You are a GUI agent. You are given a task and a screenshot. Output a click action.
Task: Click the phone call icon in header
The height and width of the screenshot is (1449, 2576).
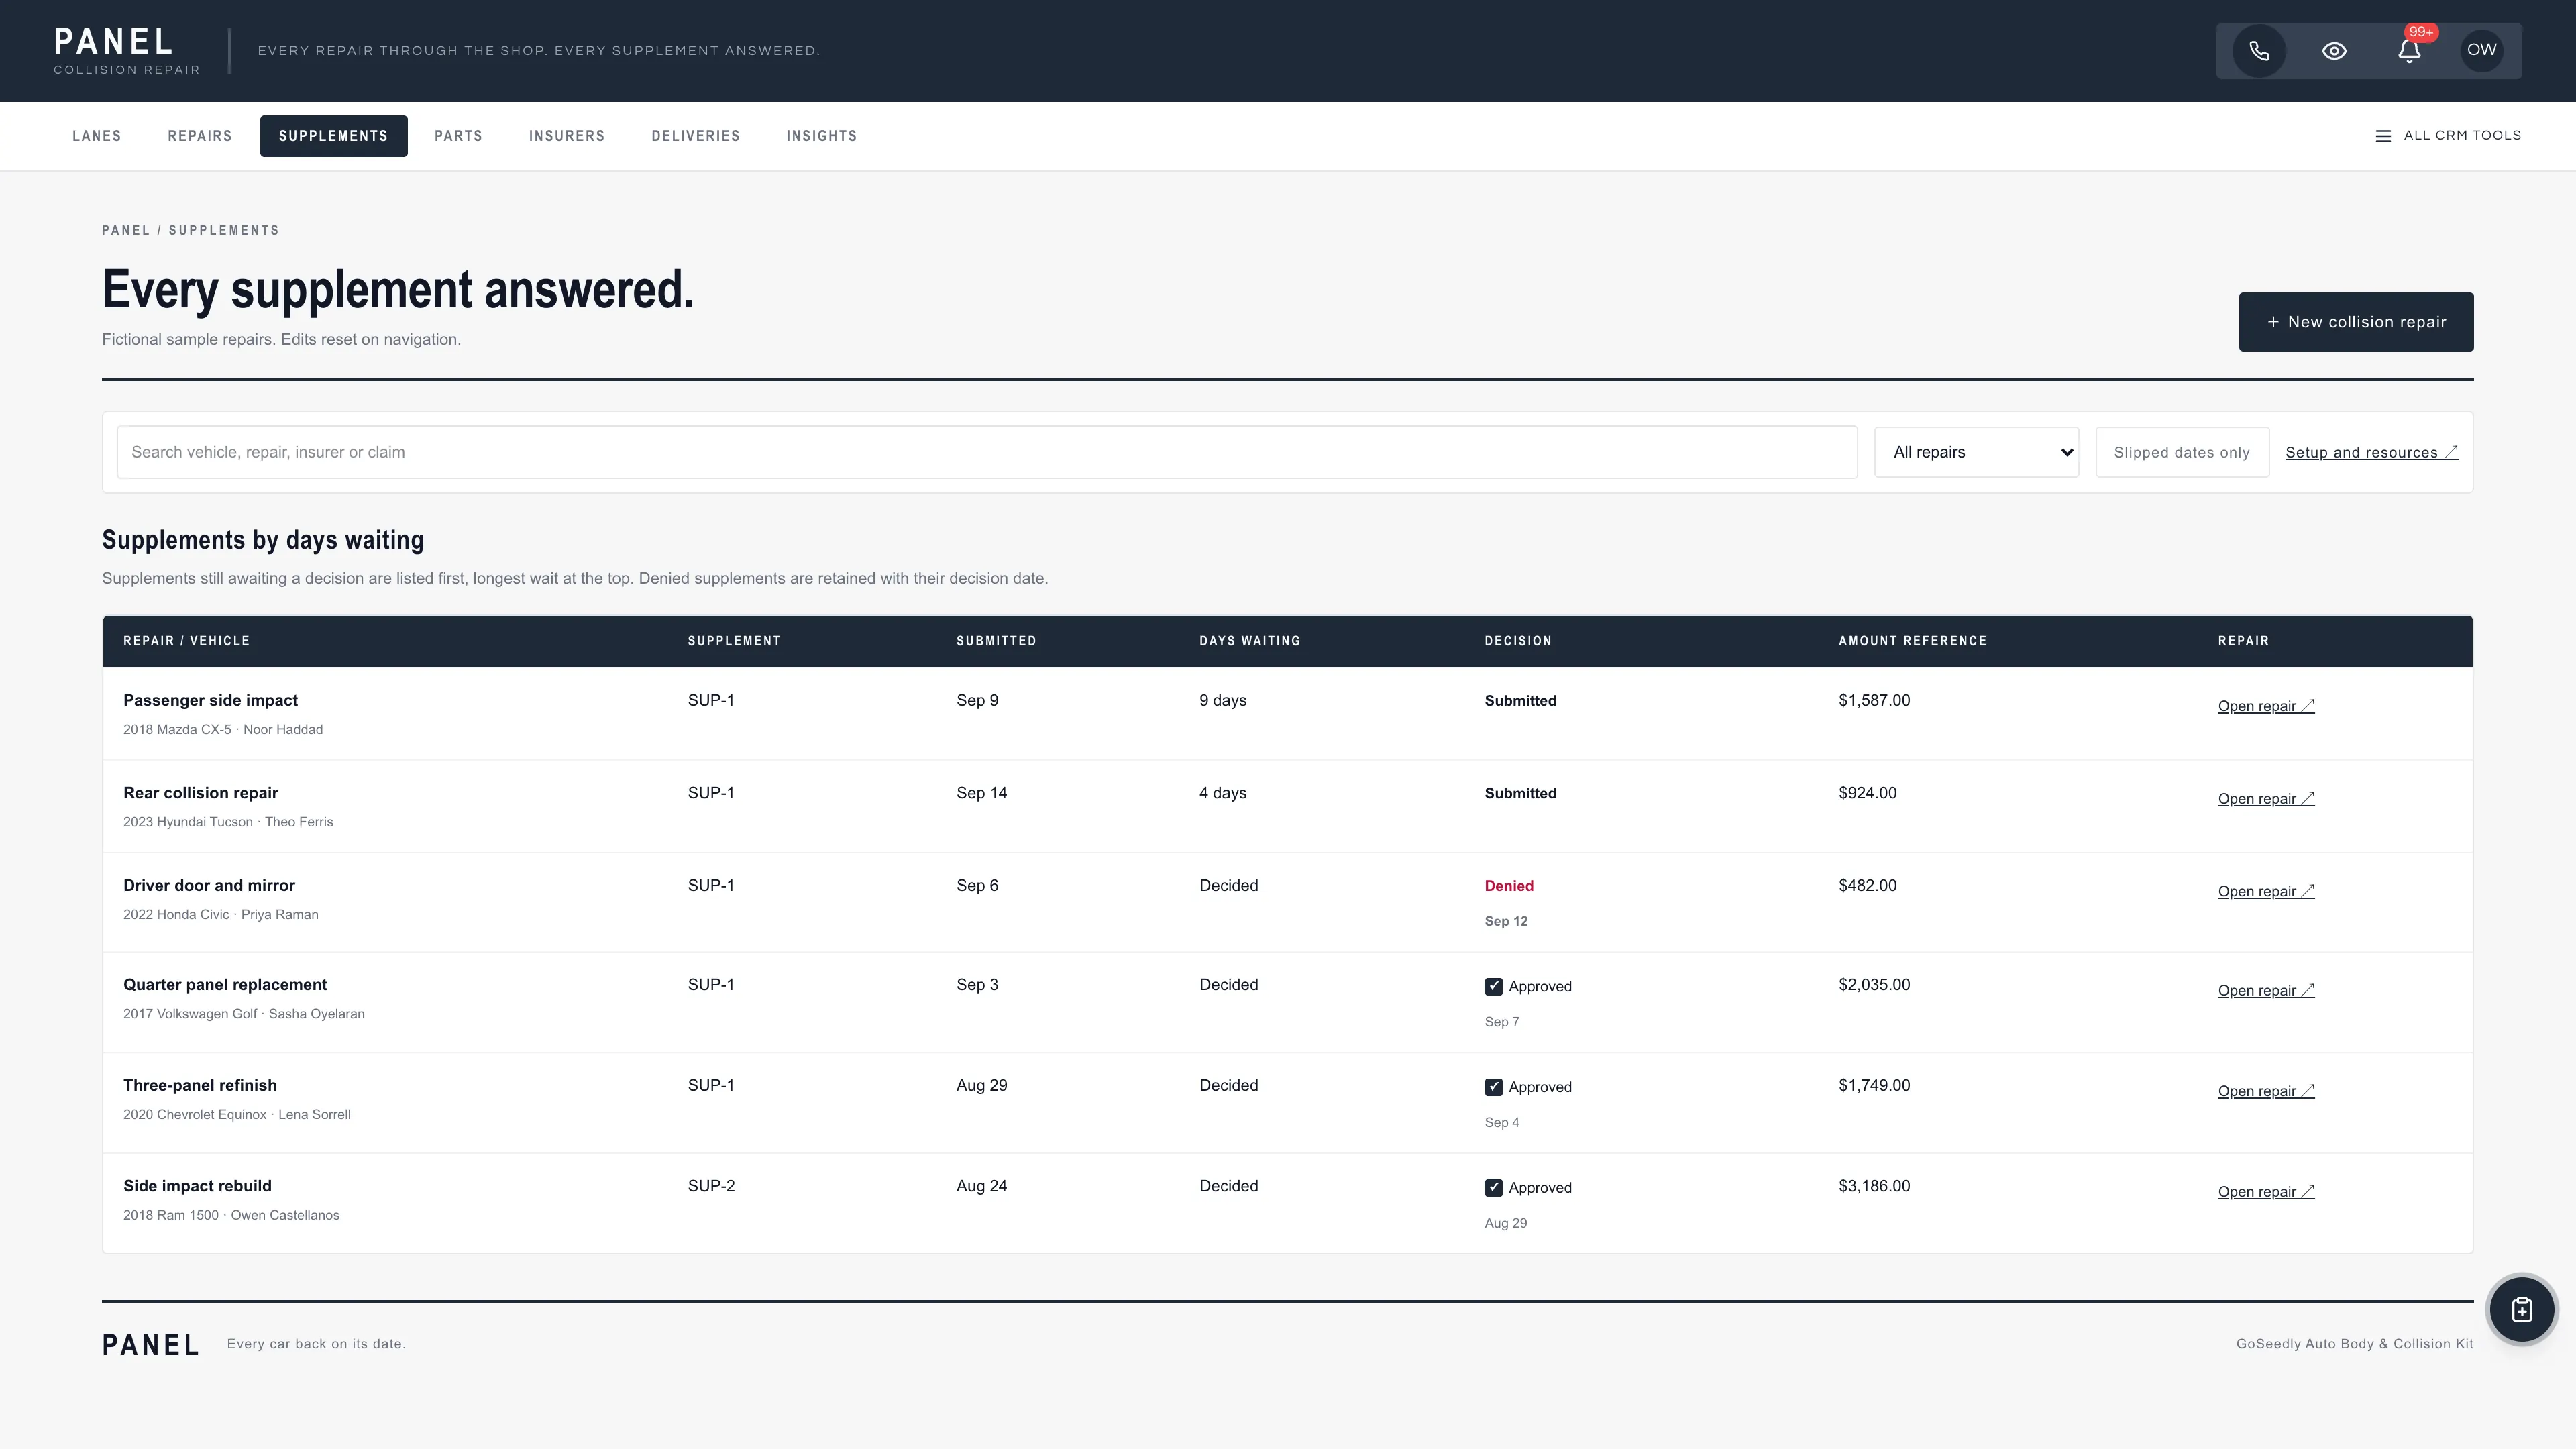[2259, 51]
